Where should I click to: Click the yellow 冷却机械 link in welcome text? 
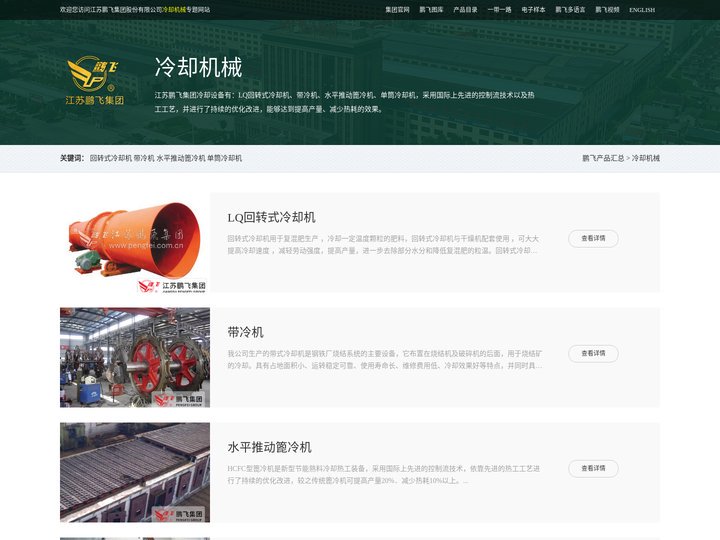pos(174,9)
